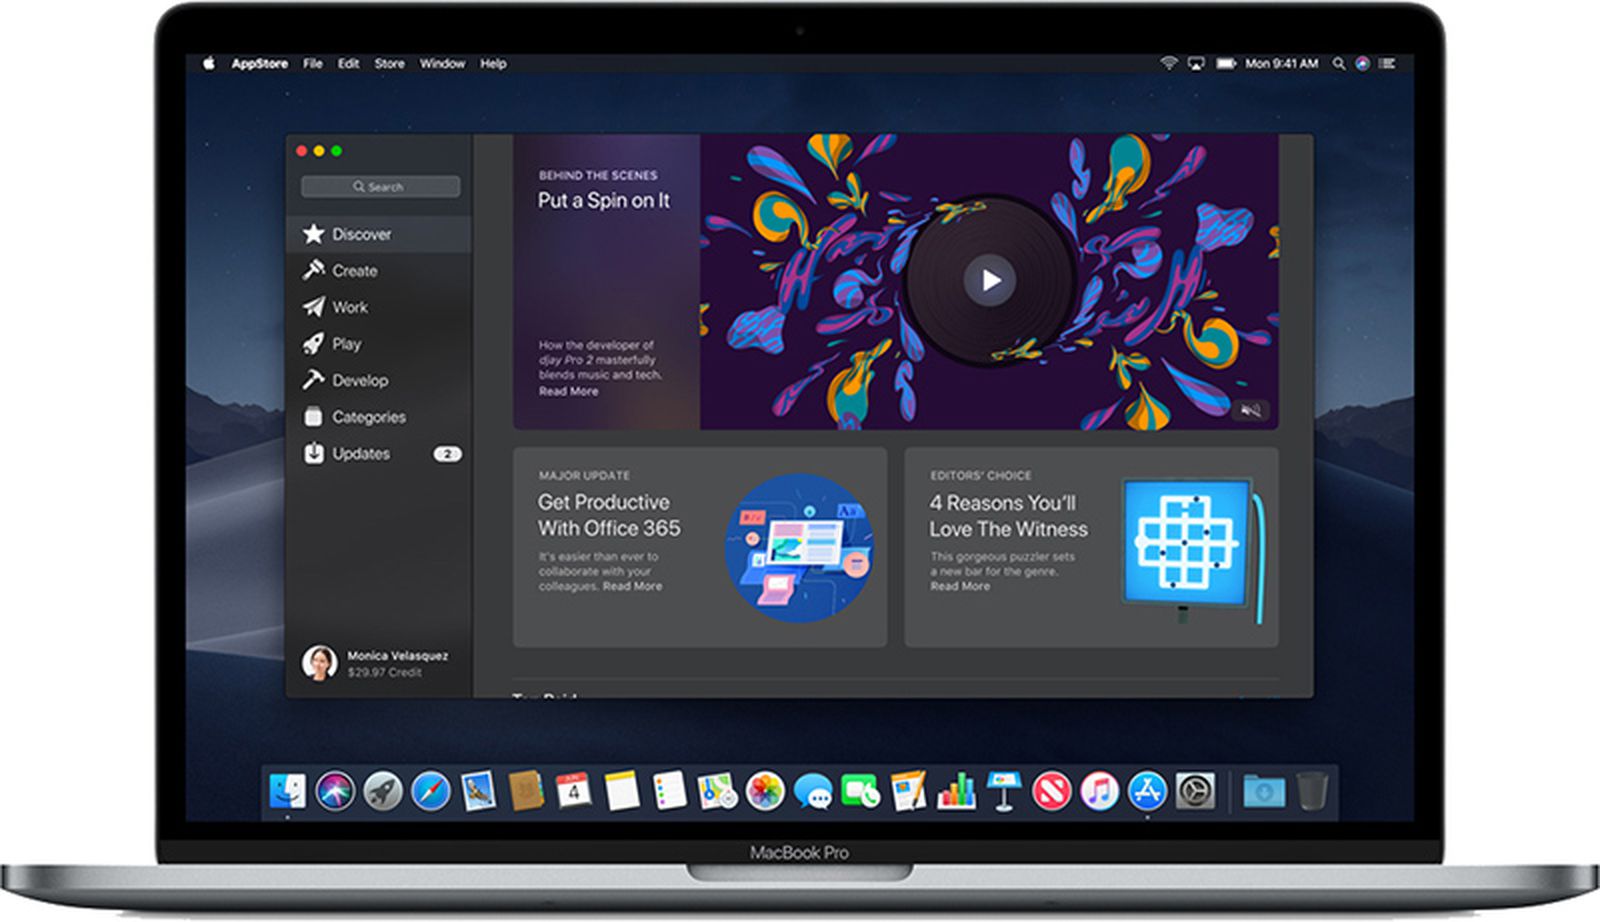Select Discover in the App Store sidebar
Image resolution: width=1600 pixels, height=922 pixels.
pos(362,234)
